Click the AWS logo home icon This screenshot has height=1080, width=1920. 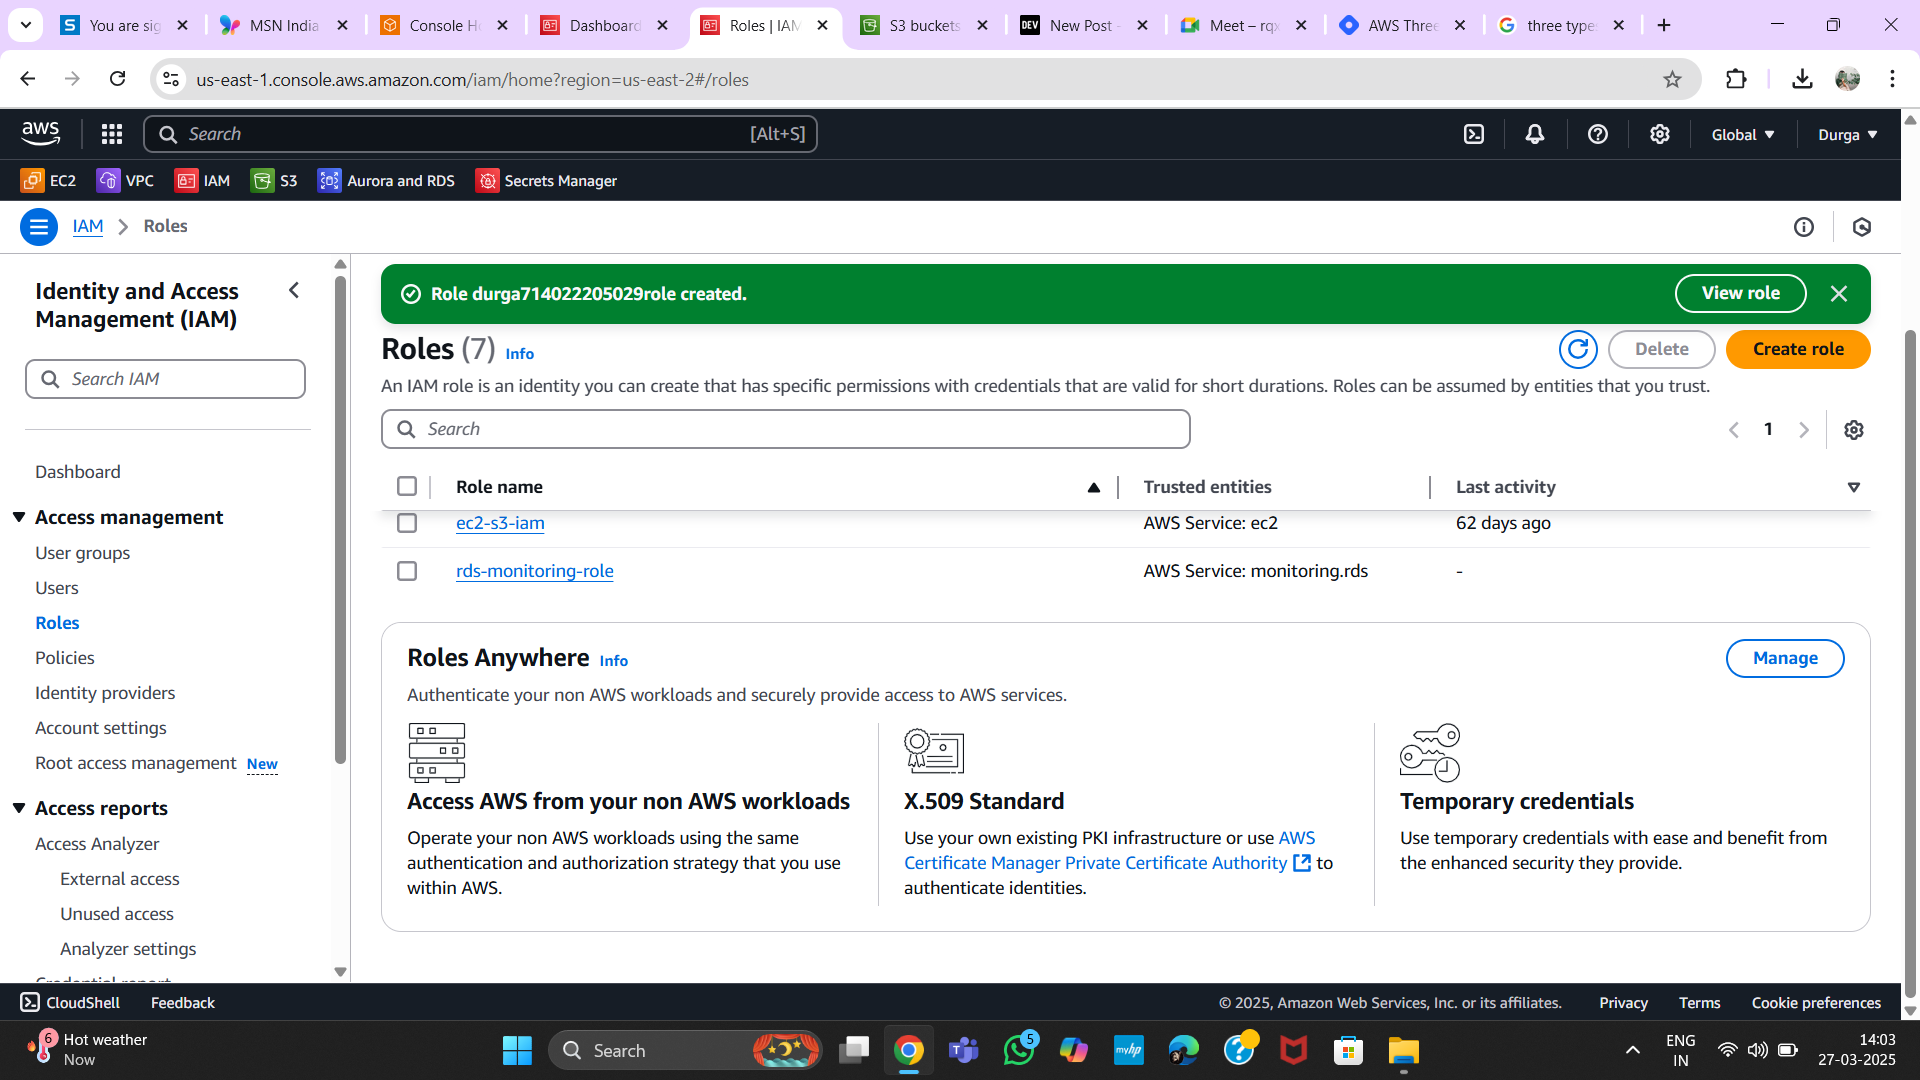(x=41, y=133)
